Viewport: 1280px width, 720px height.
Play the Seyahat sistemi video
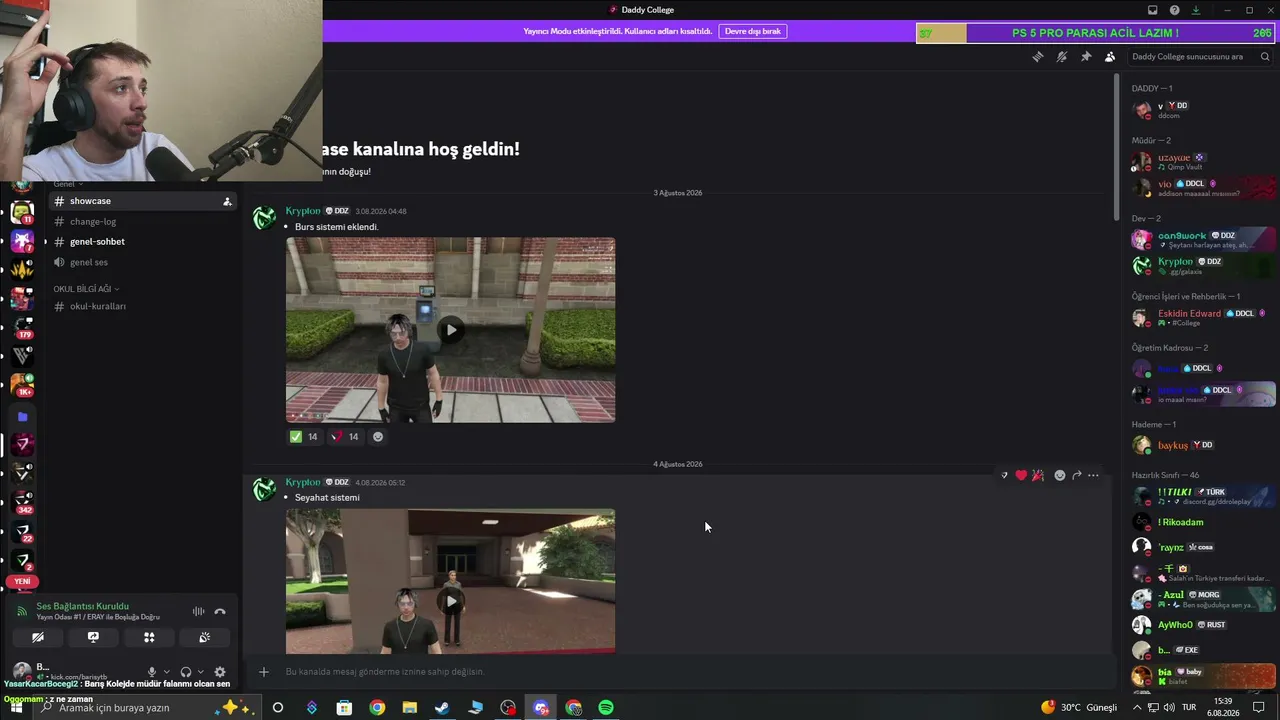pyautogui.click(x=451, y=601)
